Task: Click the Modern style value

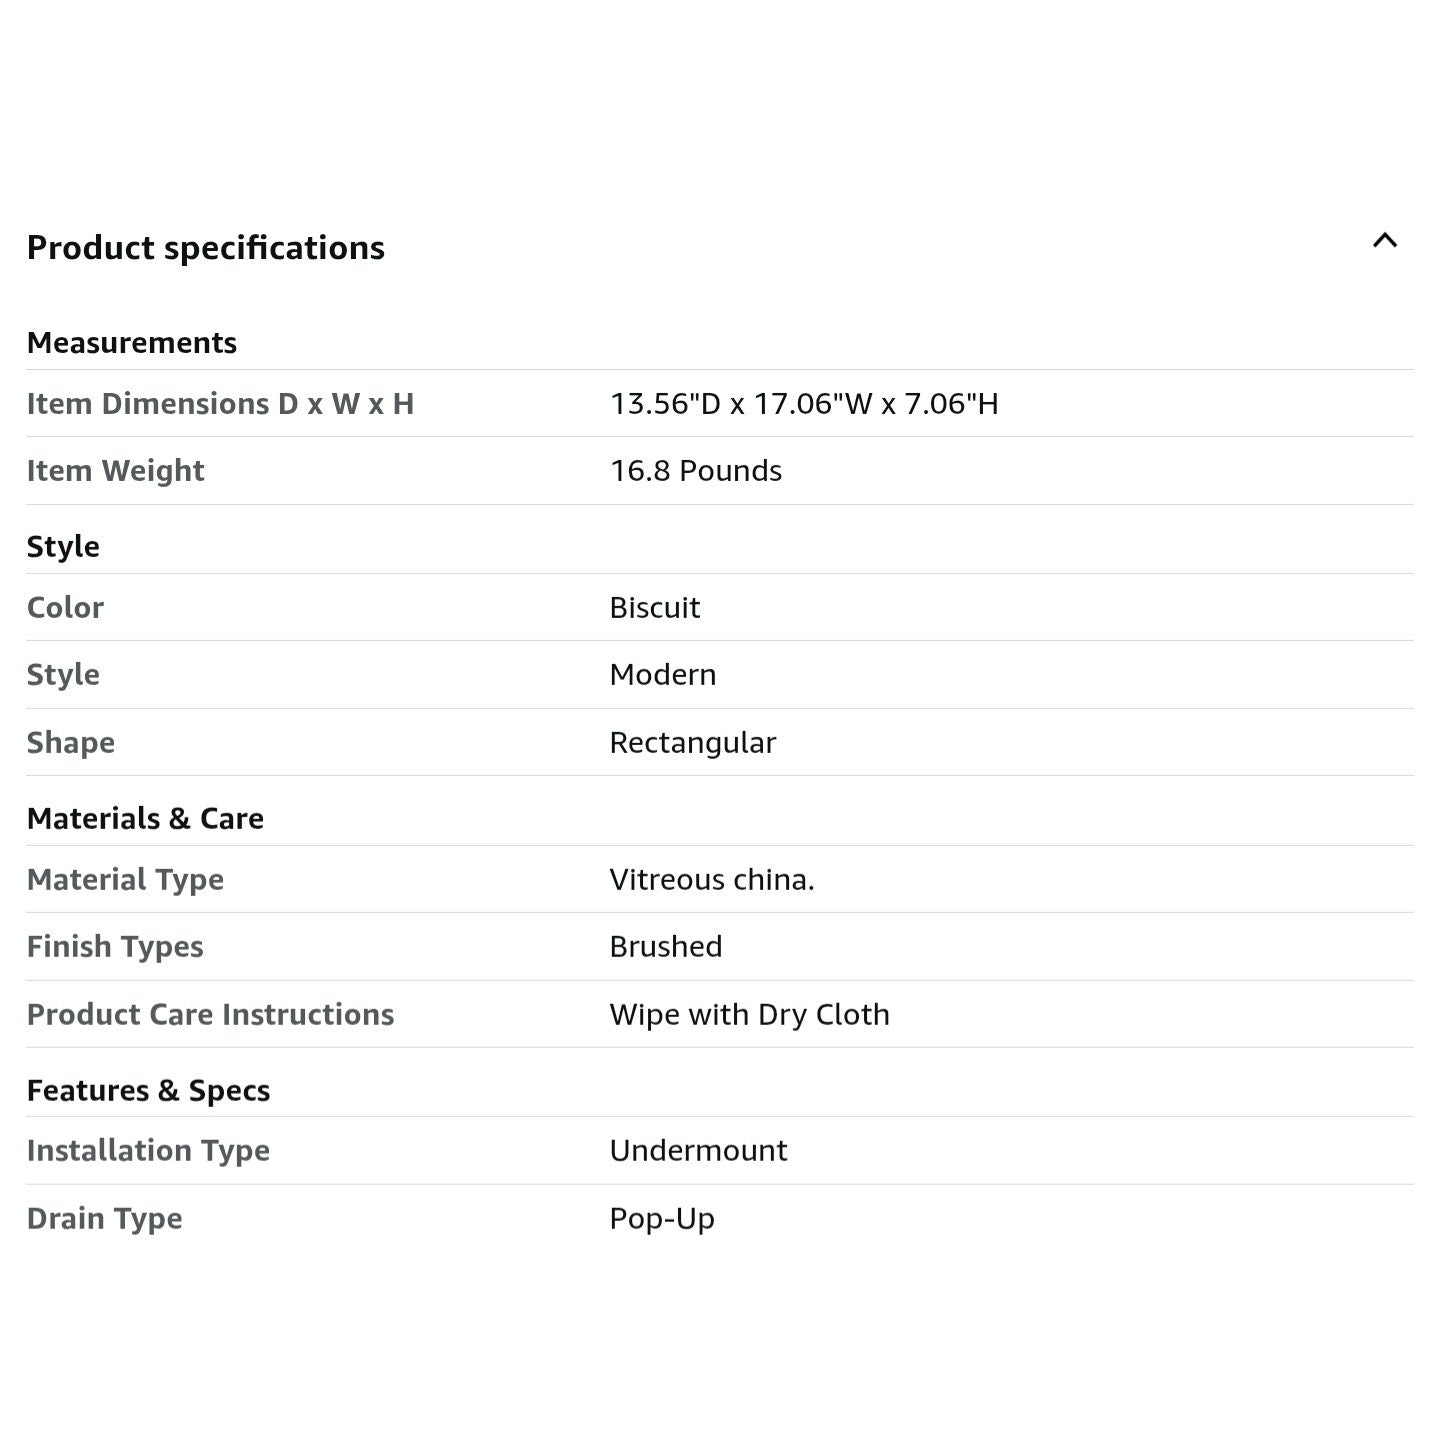Action: tap(663, 675)
